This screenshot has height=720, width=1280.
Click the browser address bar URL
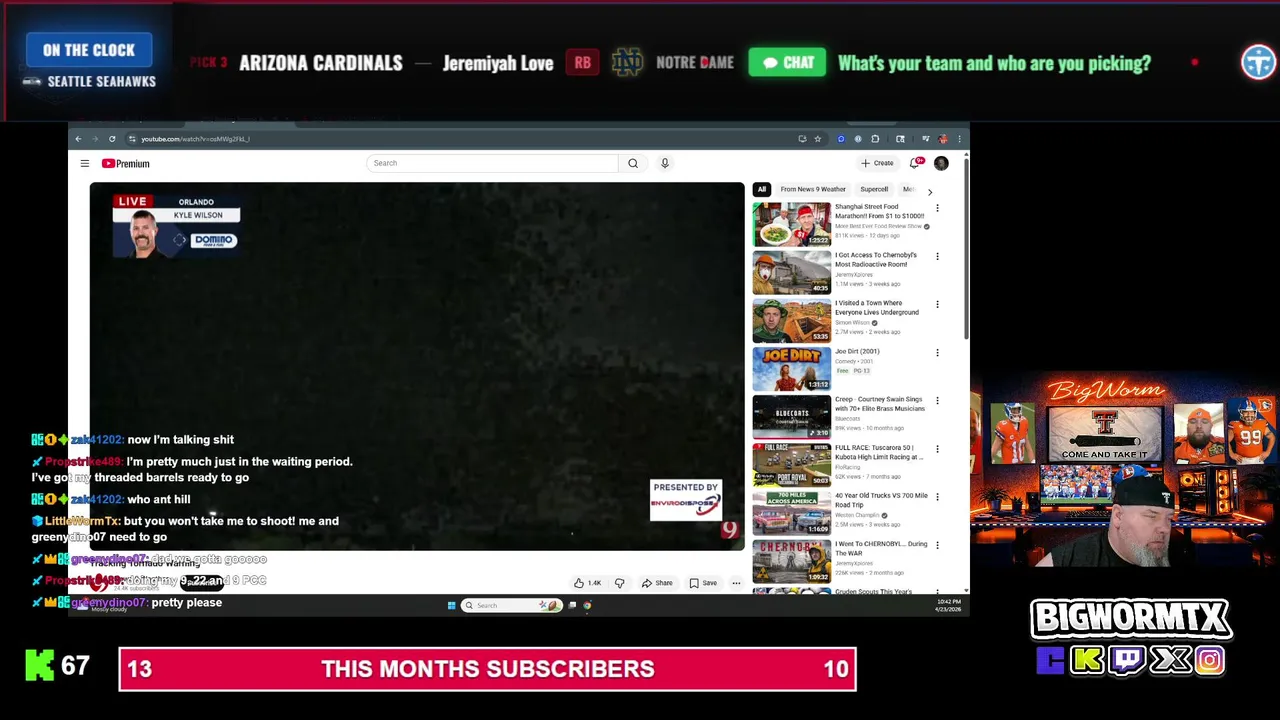tap(195, 139)
